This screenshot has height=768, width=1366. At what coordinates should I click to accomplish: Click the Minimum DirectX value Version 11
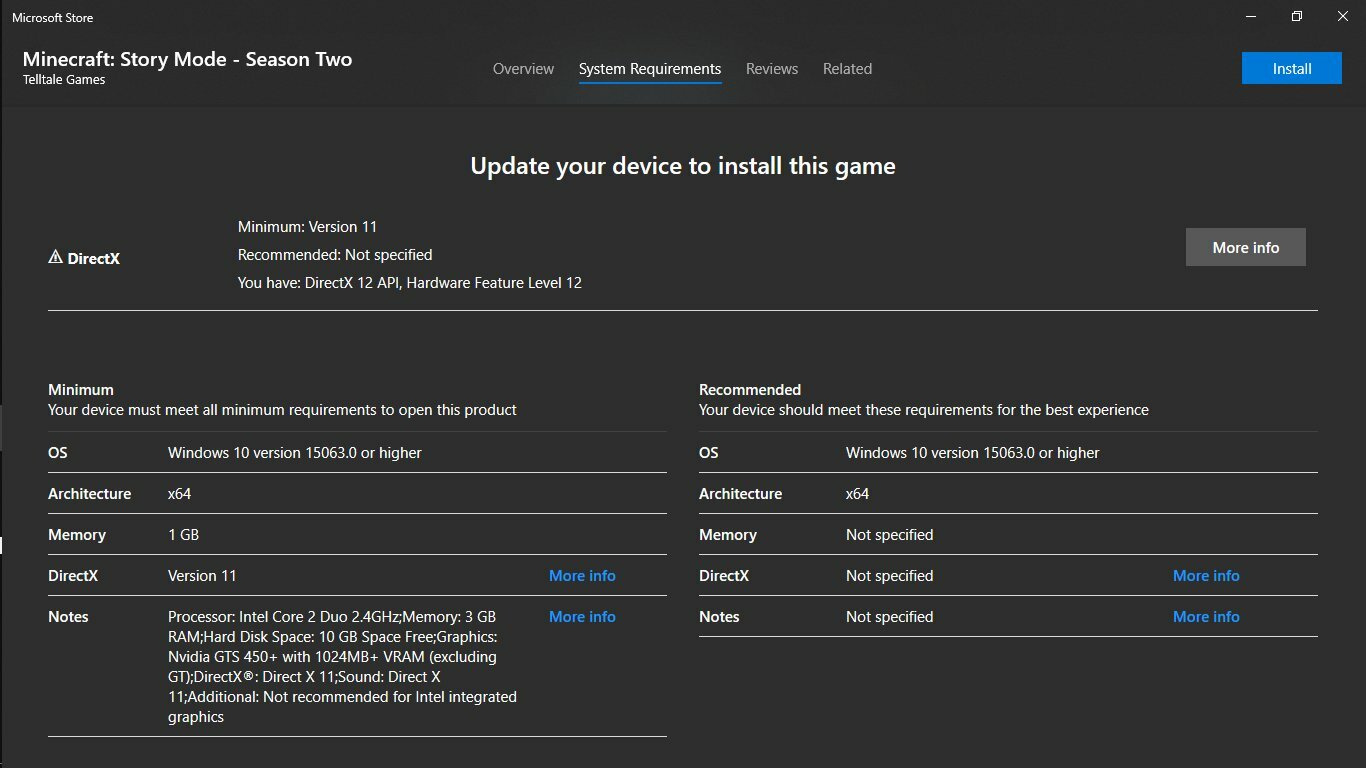(202, 576)
